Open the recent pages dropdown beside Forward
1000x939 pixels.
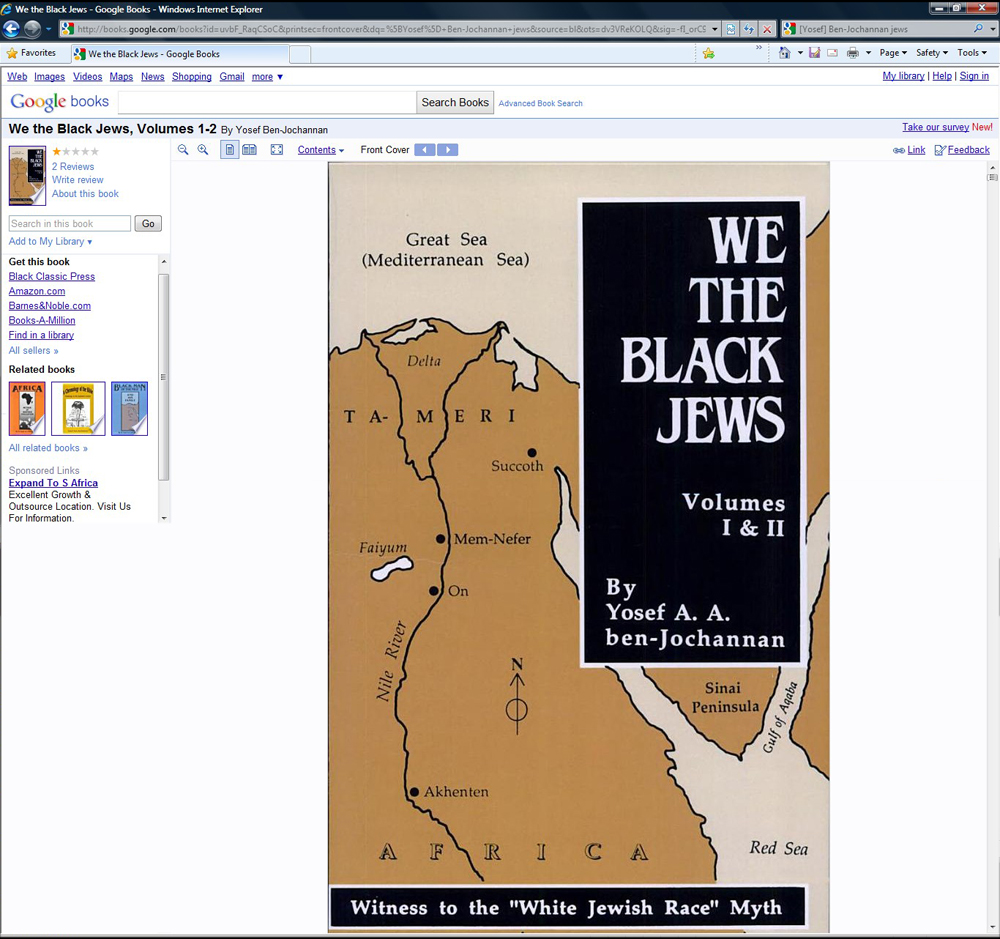pyautogui.click(x=48, y=29)
